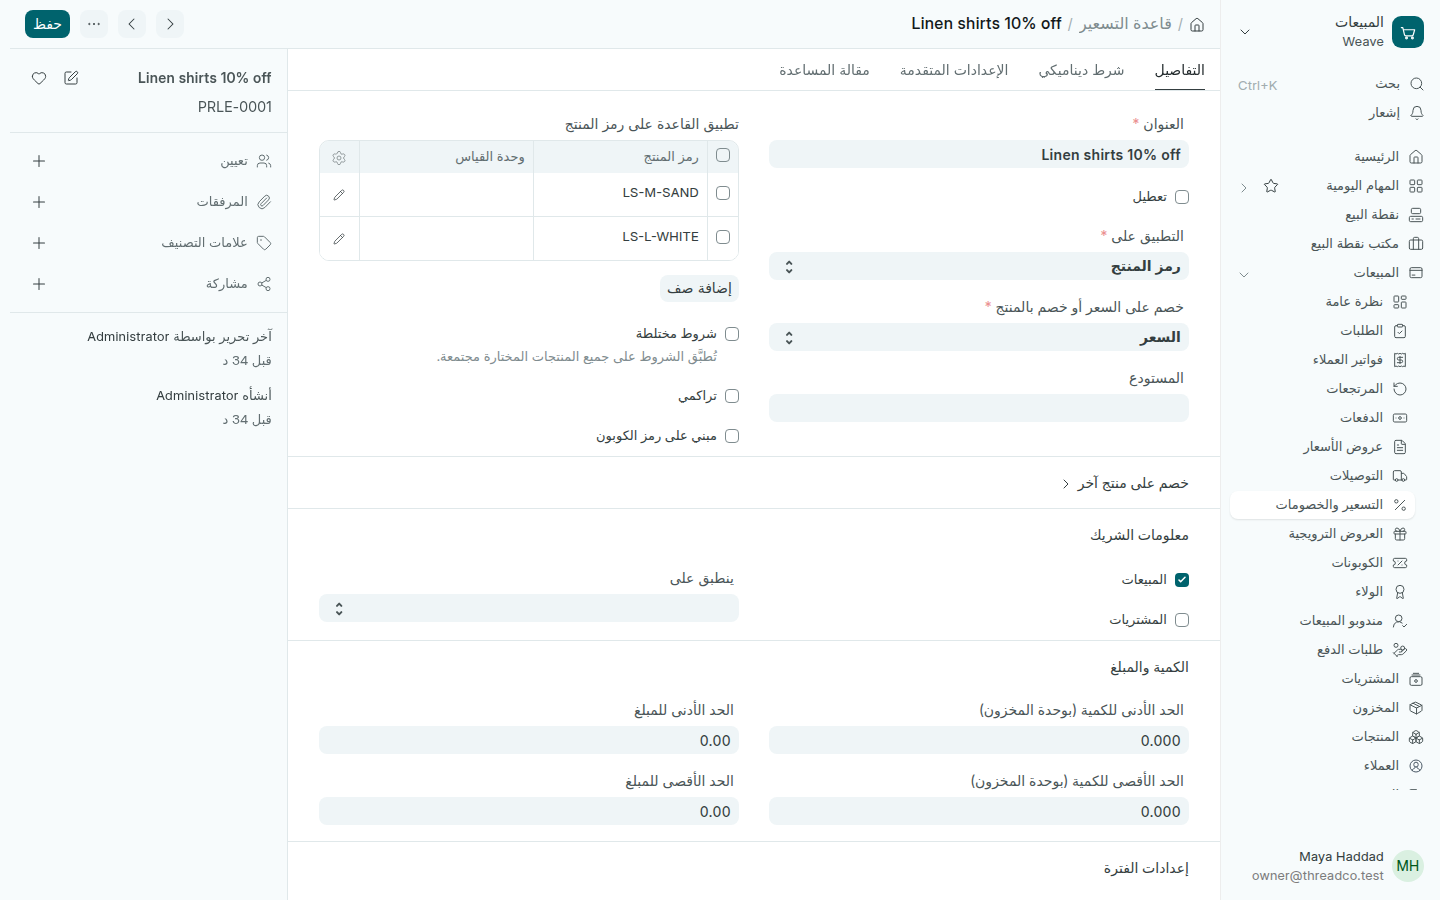Switch to the الإعدادات المتقدمة tab
This screenshot has height=900, width=1440.
tap(954, 70)
